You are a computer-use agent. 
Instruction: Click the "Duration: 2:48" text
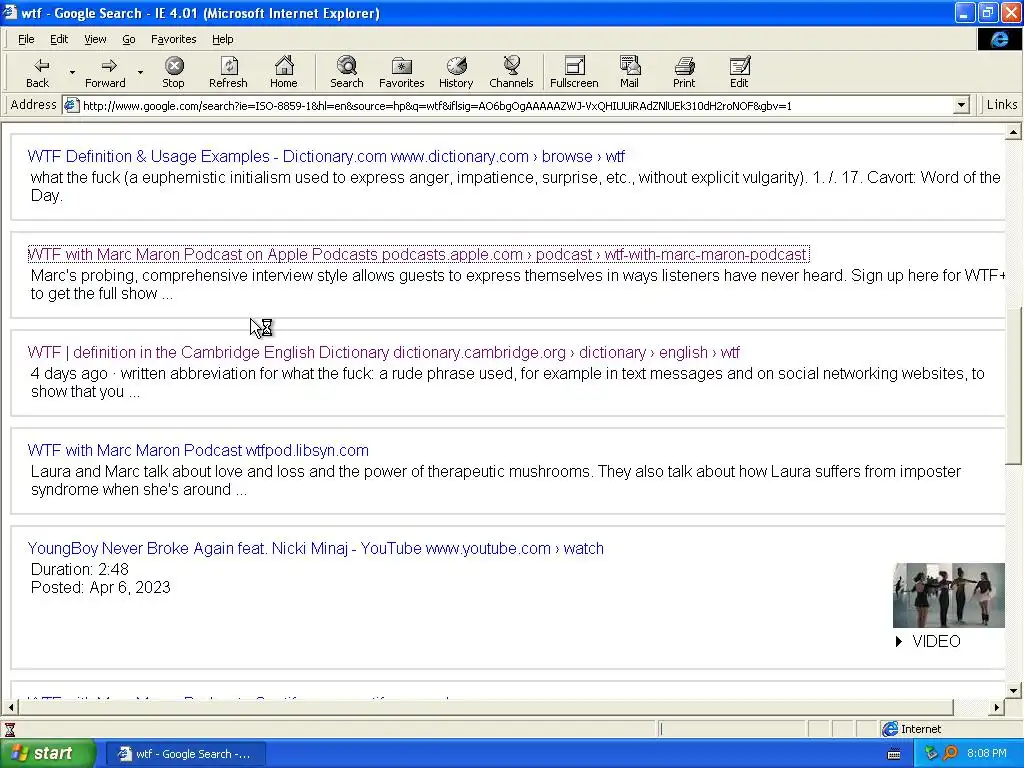click(80, 569)
